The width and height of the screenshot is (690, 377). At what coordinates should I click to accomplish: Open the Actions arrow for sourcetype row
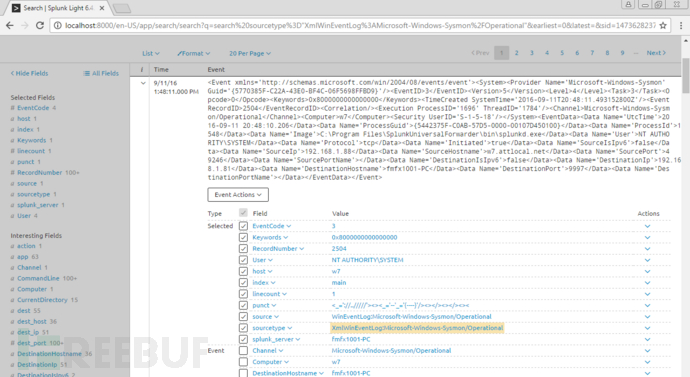coord(647,328)
